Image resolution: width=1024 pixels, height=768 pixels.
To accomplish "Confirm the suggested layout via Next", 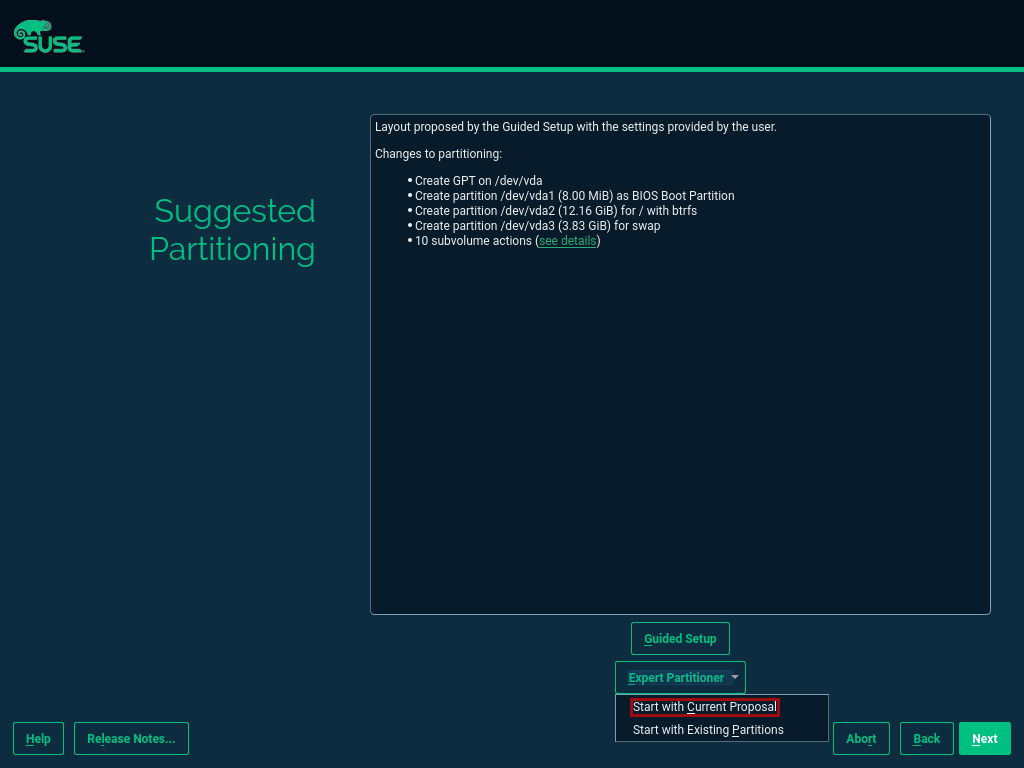I will pyautogui.click(x=984, y=738).
